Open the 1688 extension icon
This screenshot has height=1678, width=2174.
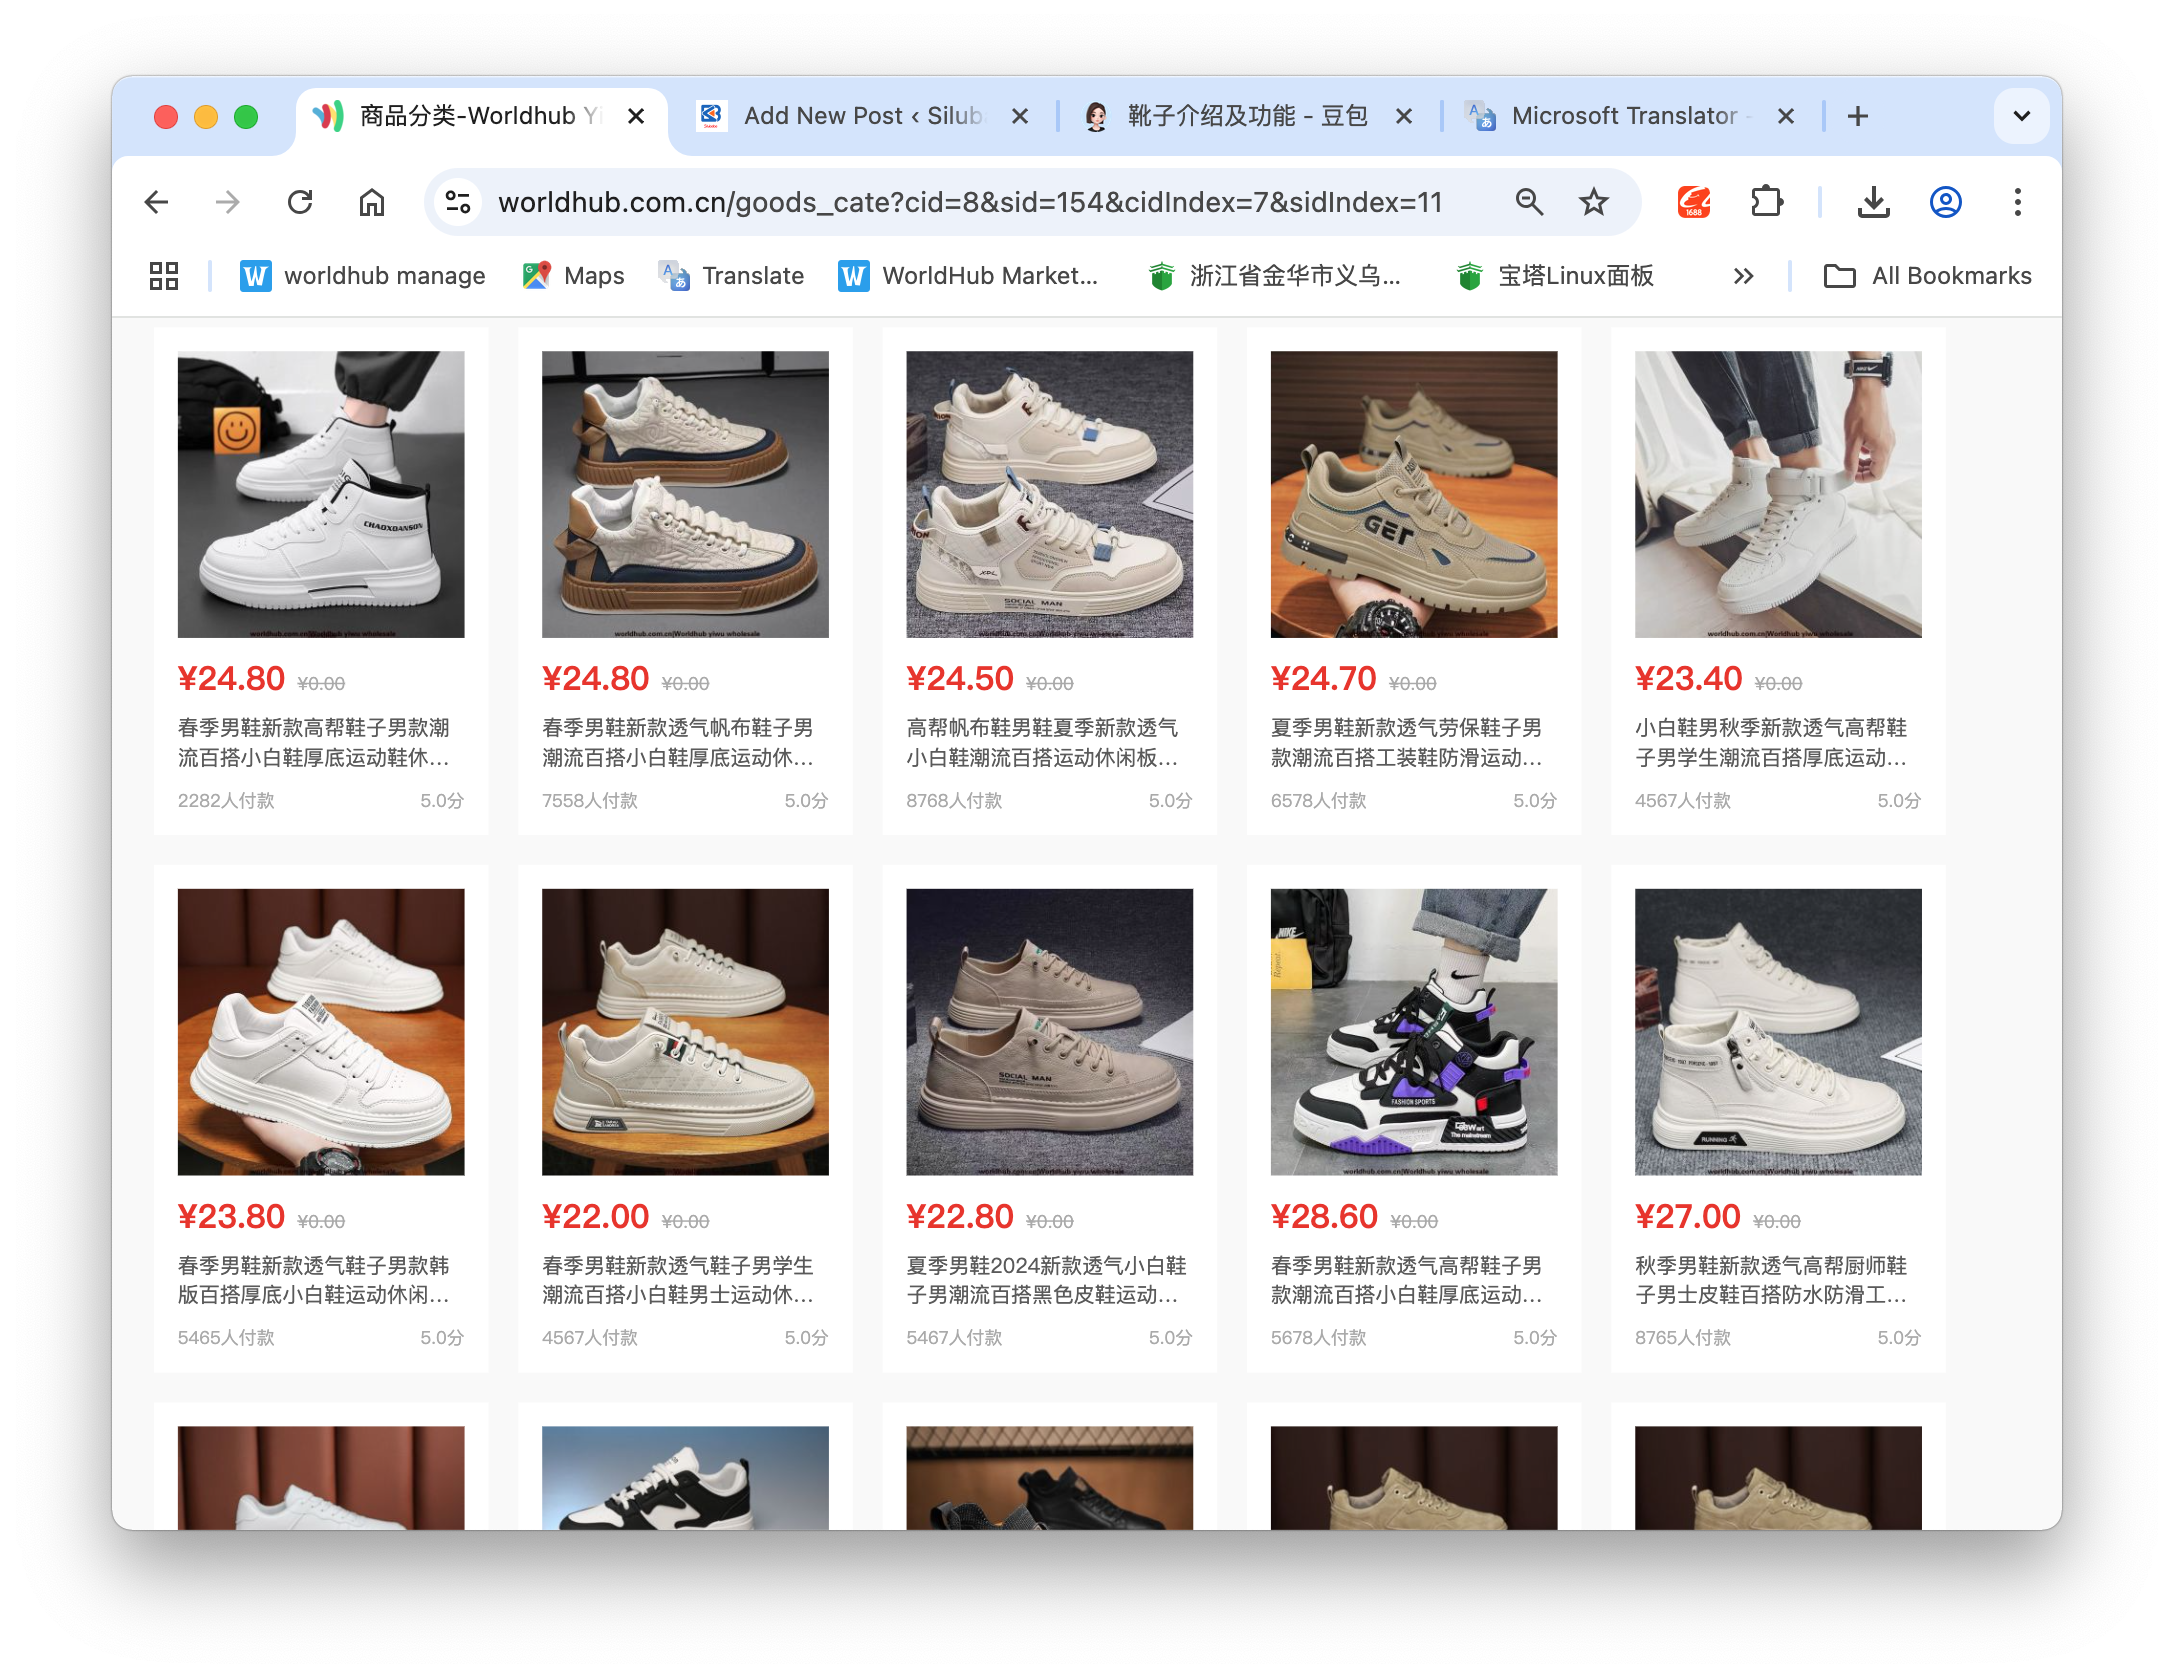(x=1693, y=203)
